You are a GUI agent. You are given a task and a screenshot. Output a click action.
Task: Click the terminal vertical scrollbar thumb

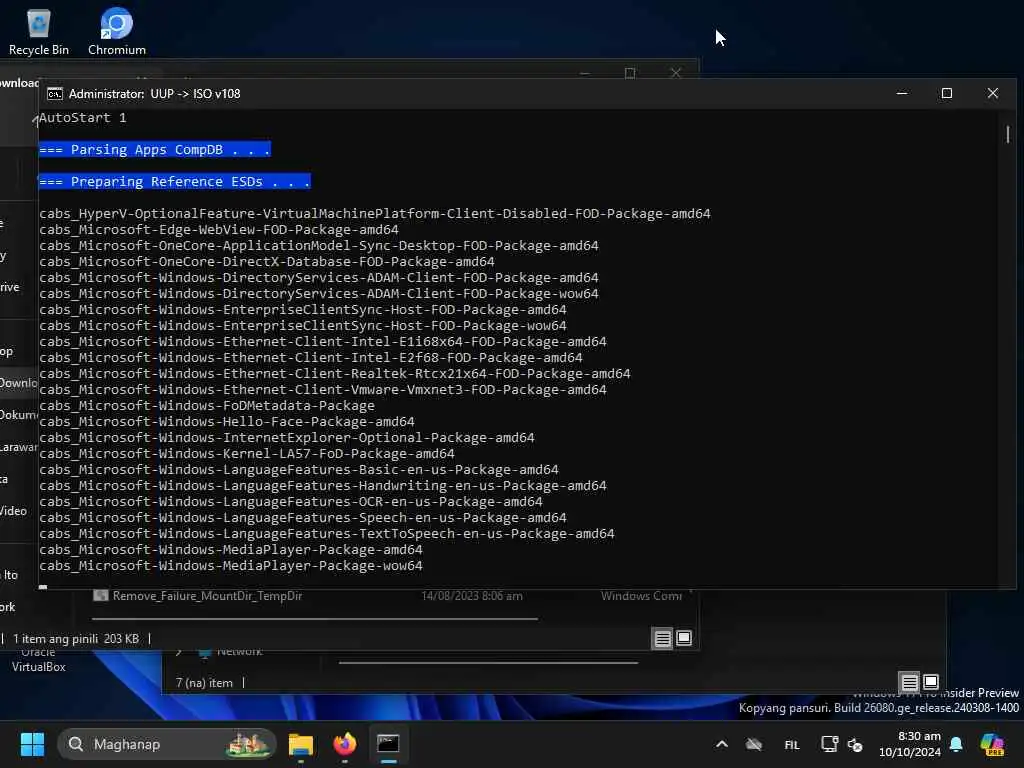coord(1008,135)
